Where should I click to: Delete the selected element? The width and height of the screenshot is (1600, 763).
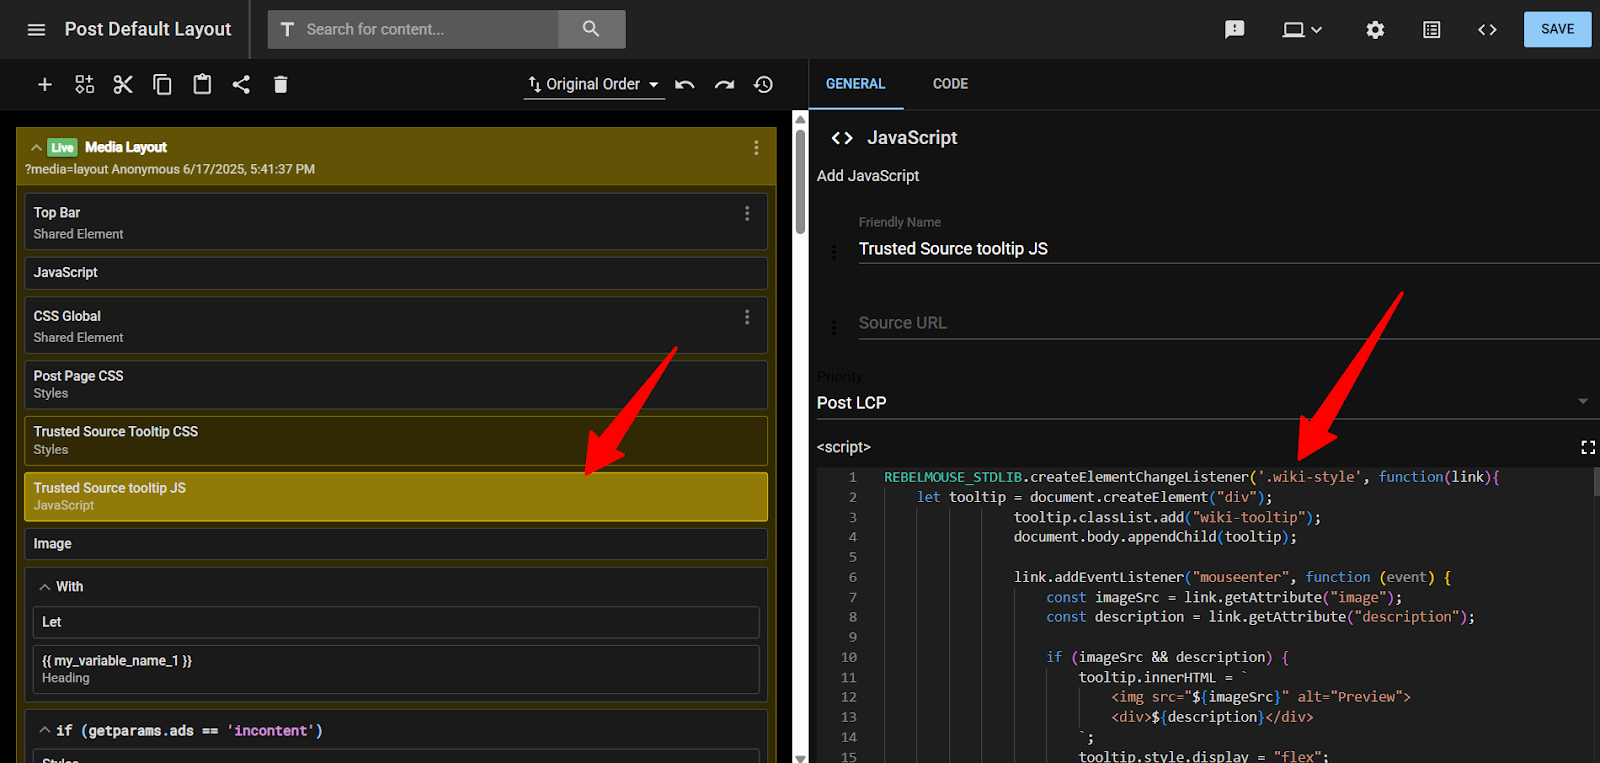[280, 85]
